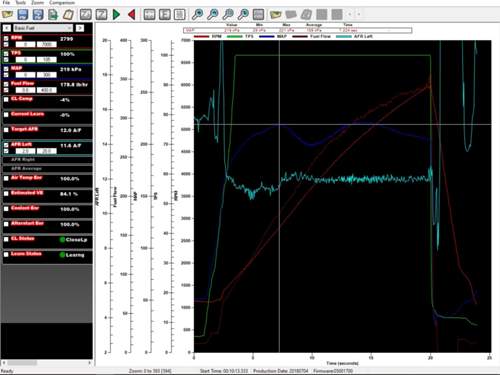Click the AFR Left value 11.4 A/F
500x375 pixels.
71,146
